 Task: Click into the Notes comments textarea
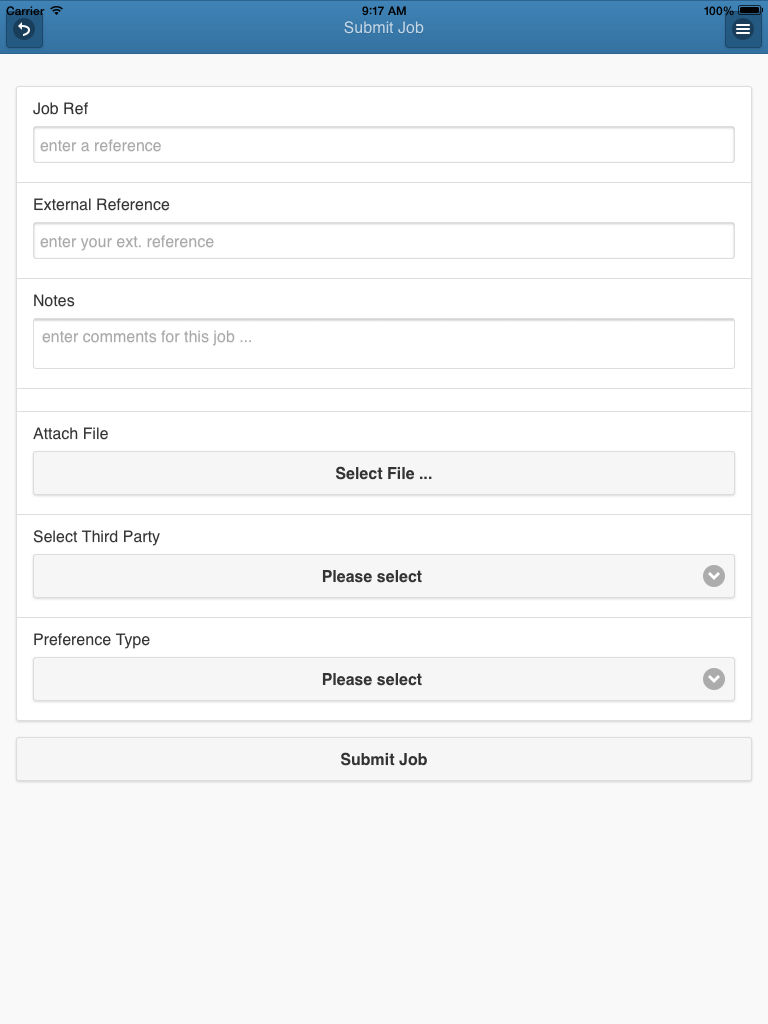pos(384,344)
